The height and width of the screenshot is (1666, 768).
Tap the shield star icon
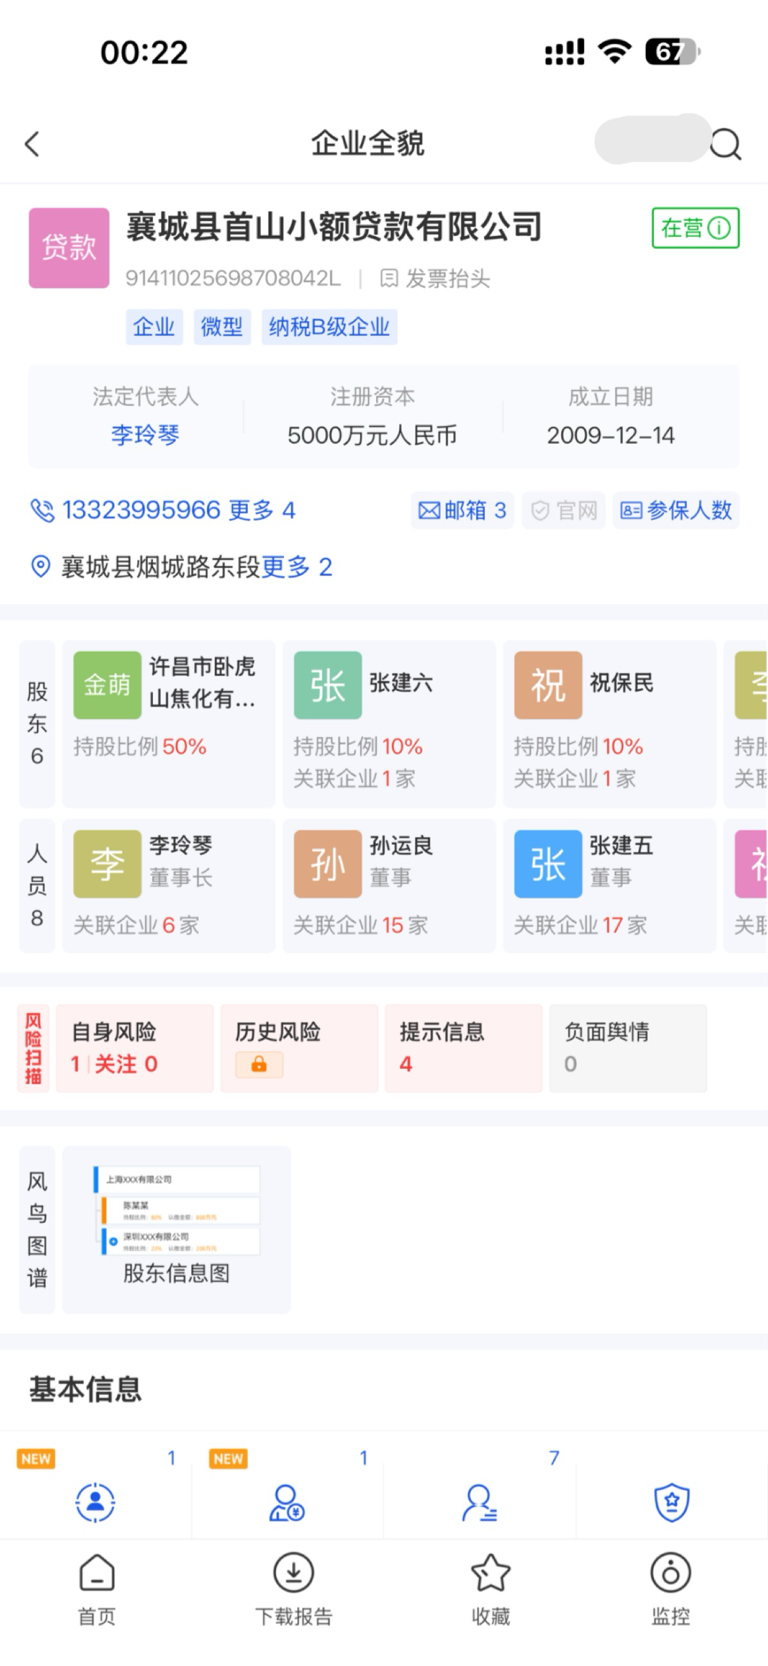(671, 1502)
